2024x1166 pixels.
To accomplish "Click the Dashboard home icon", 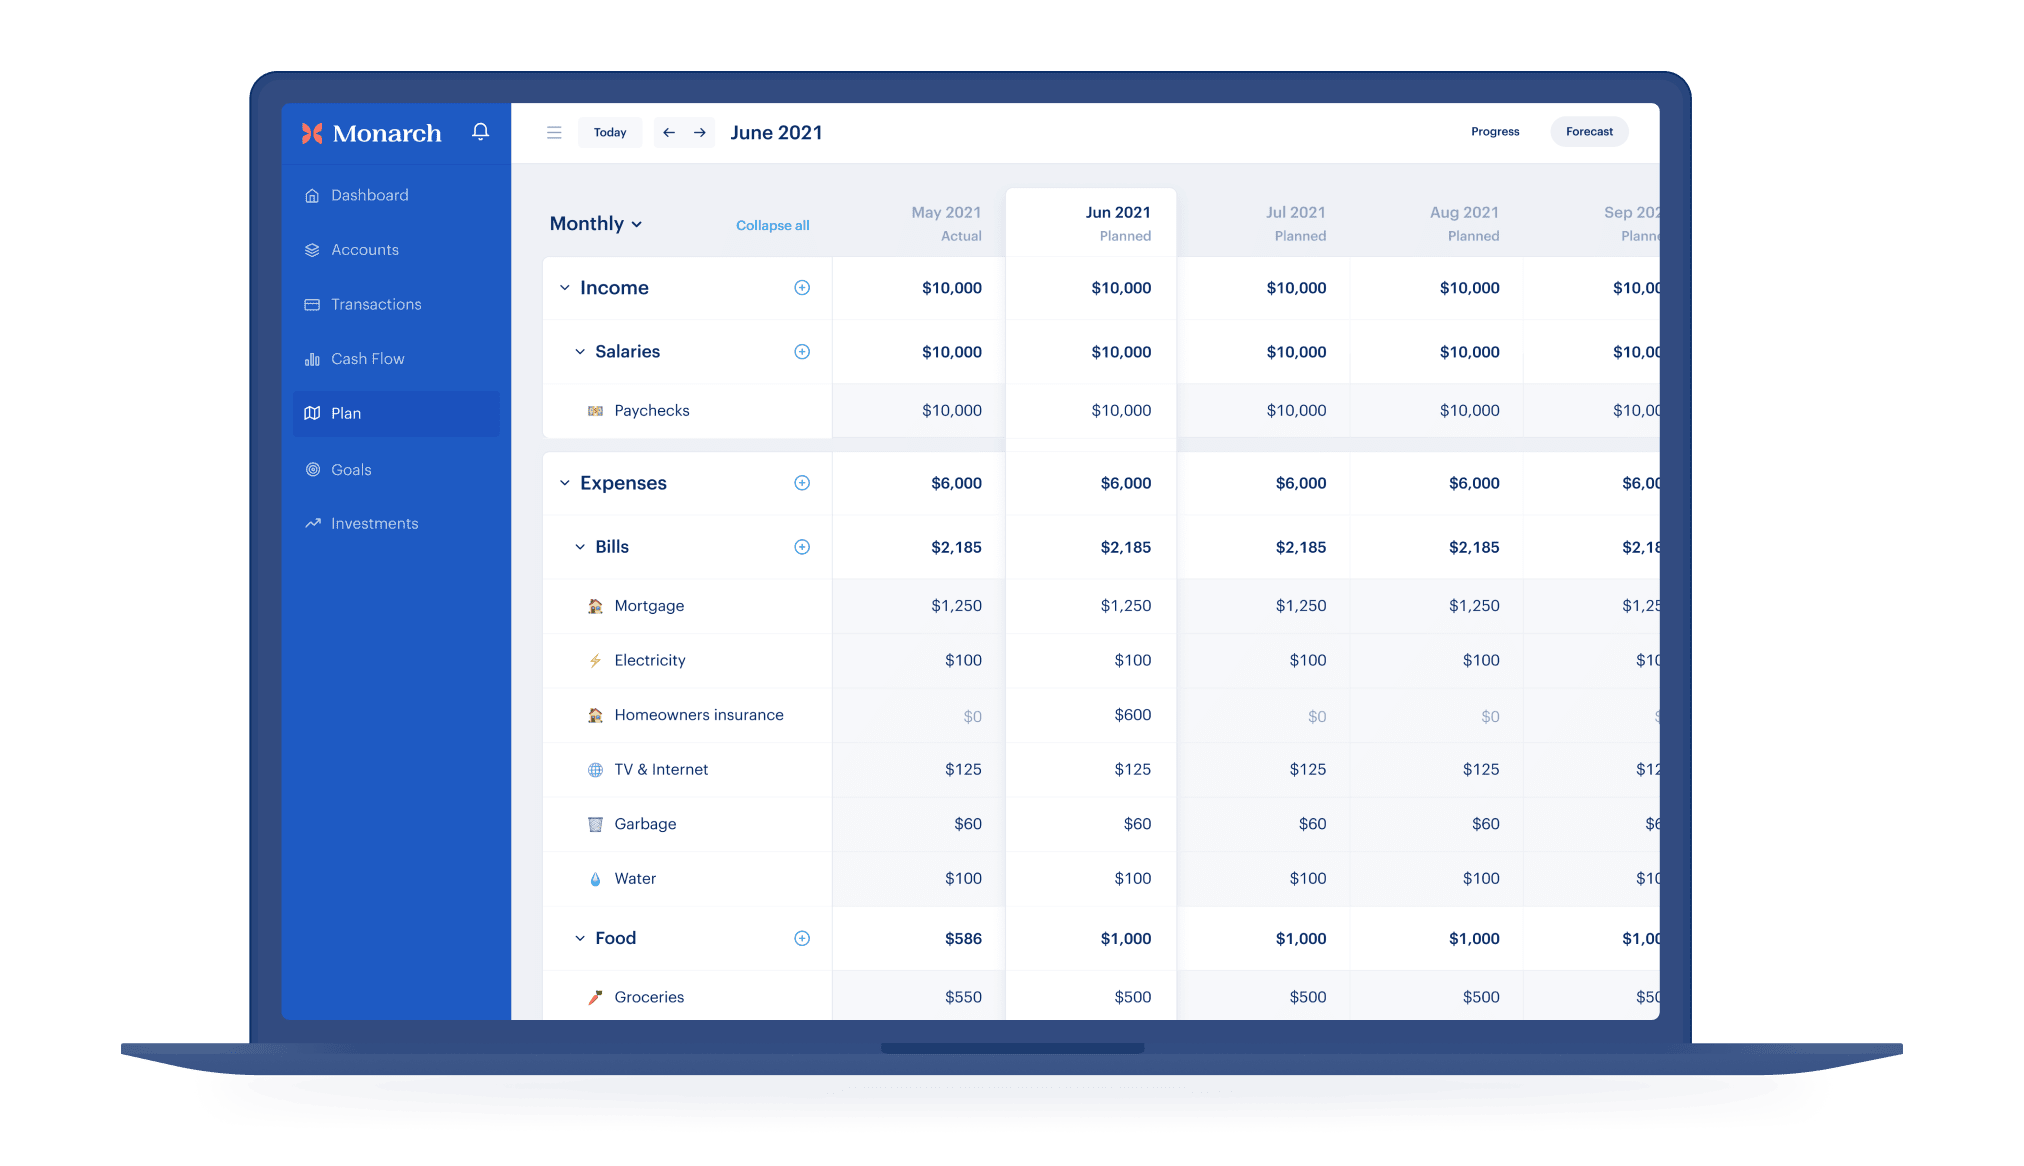I will tap(312, 196).
